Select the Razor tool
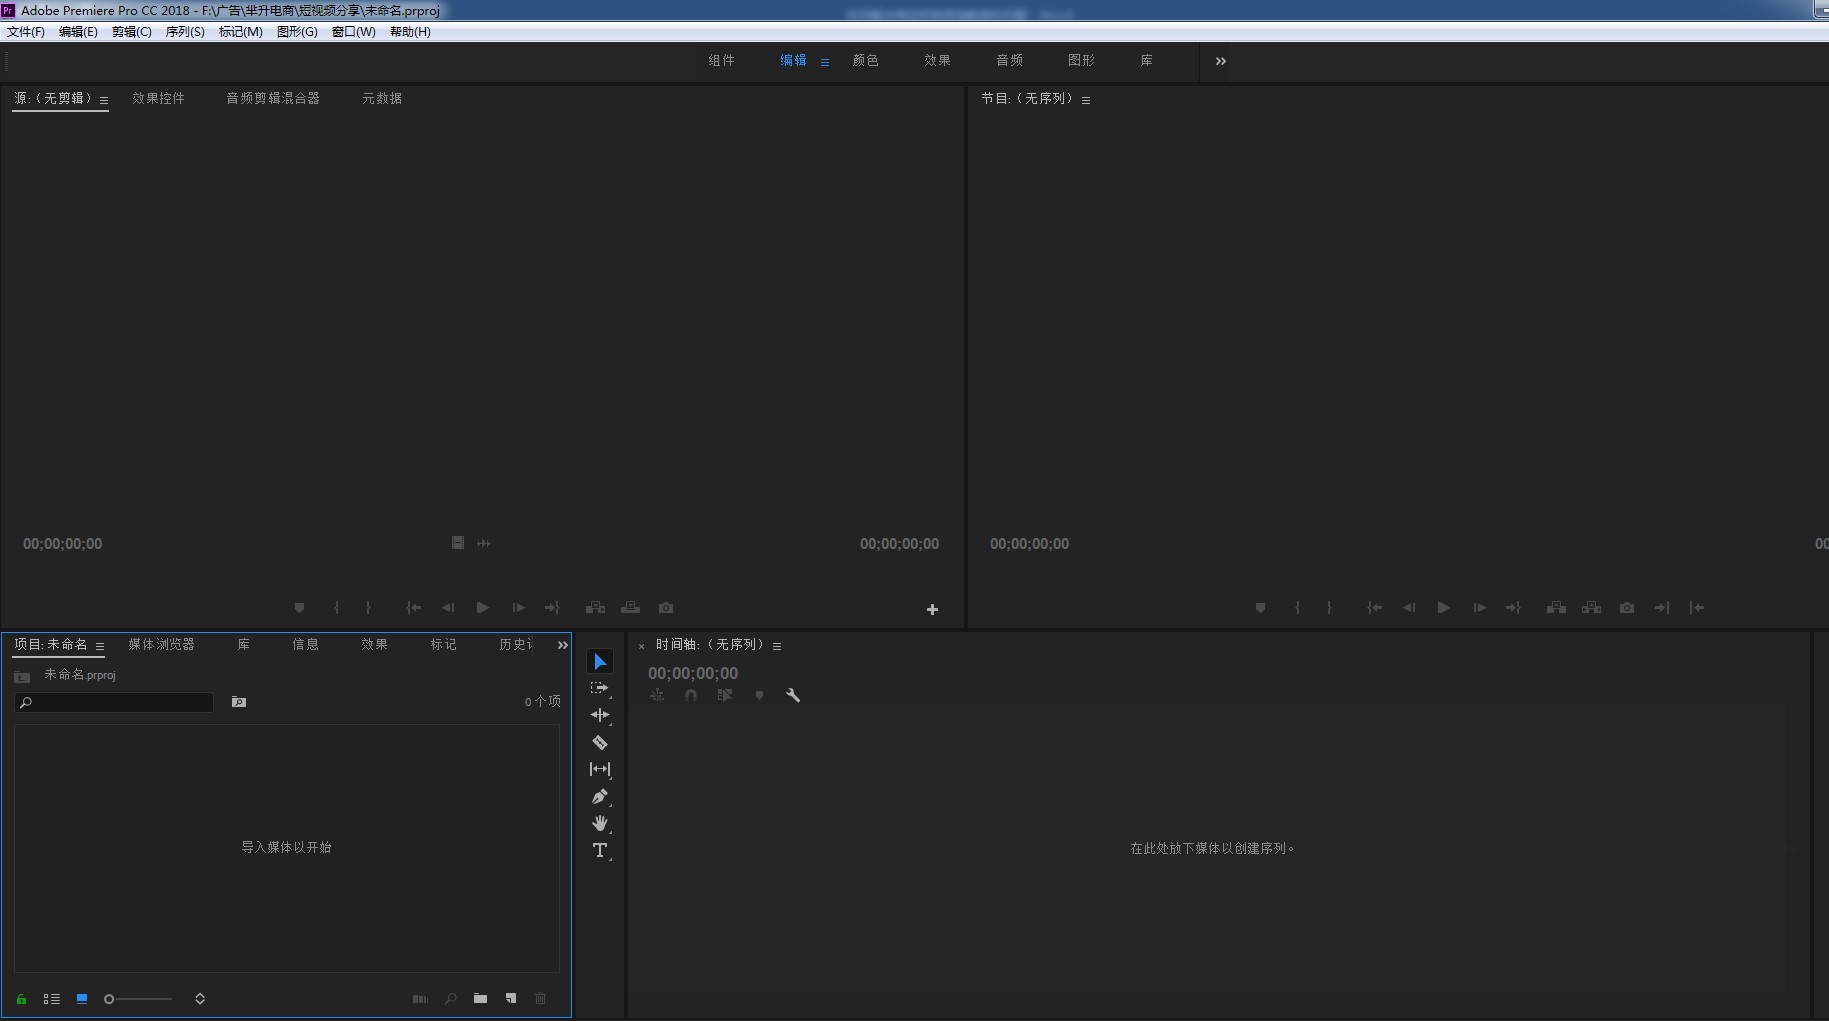 (x=600, y=742)
